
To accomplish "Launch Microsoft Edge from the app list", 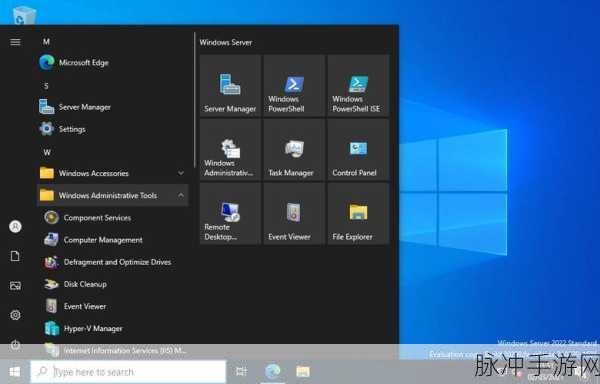I will (x=113, y=63).
